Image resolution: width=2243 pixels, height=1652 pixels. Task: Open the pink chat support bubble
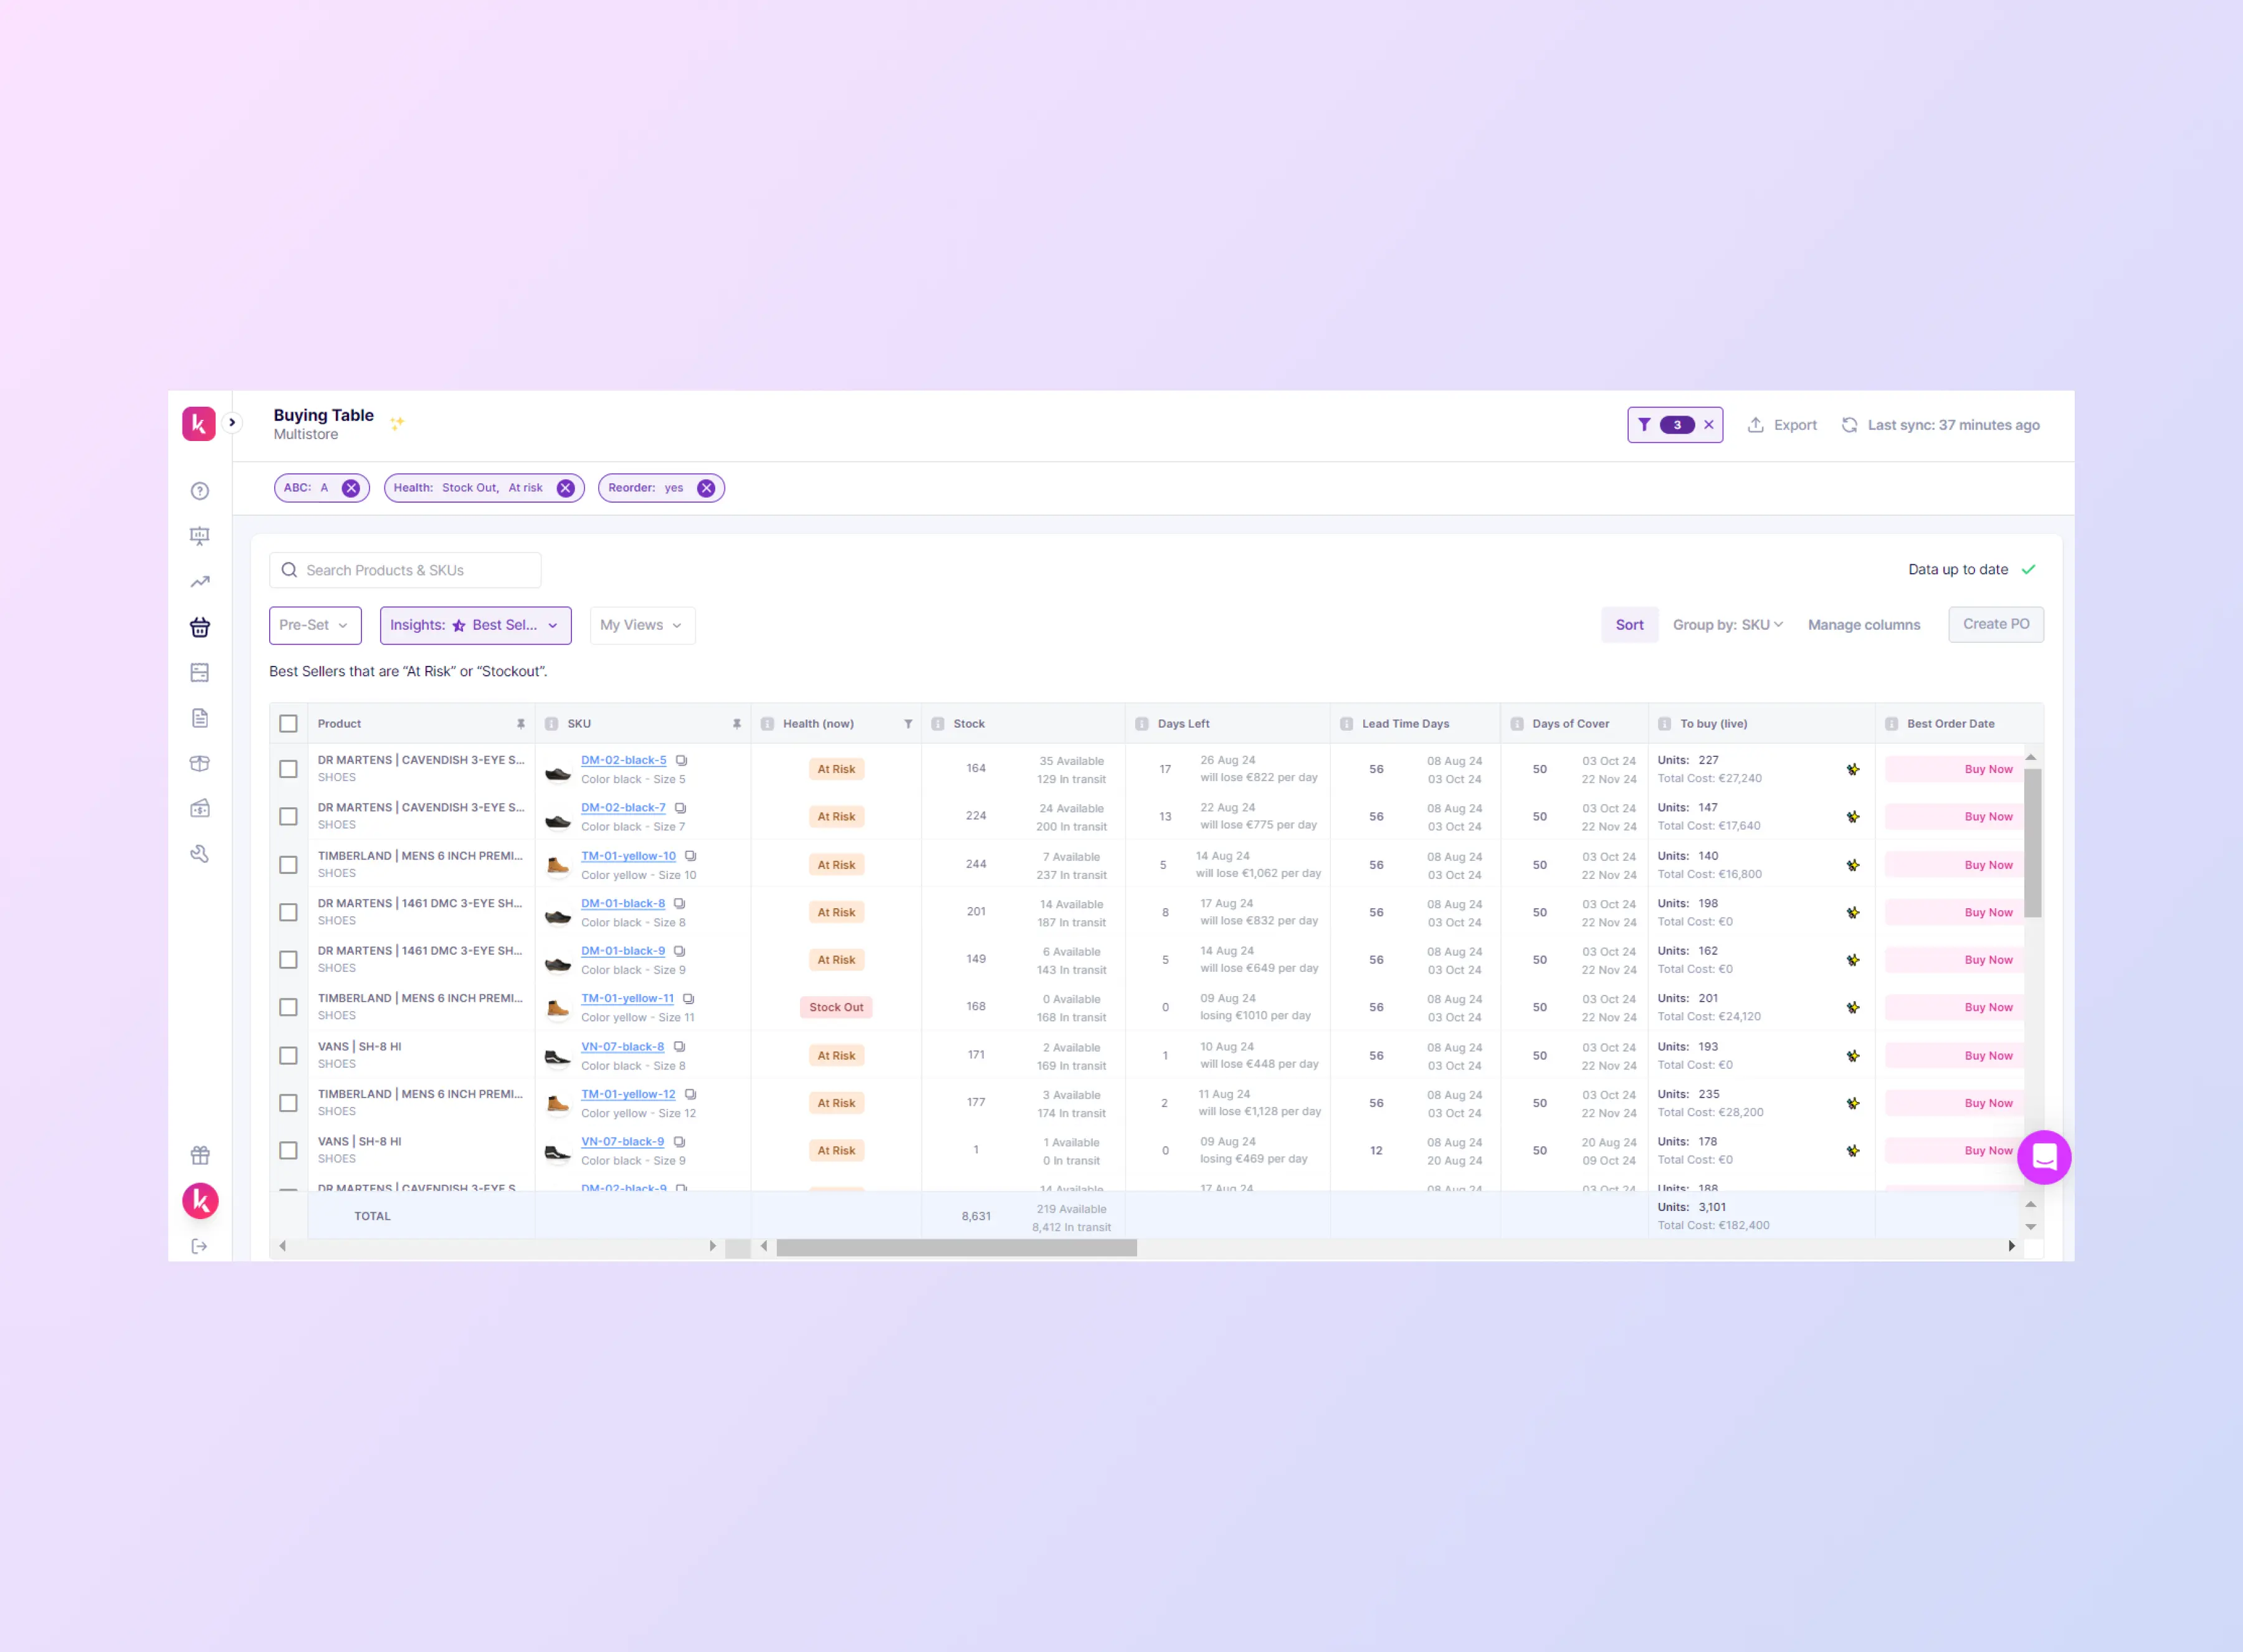[2044, 1157]
